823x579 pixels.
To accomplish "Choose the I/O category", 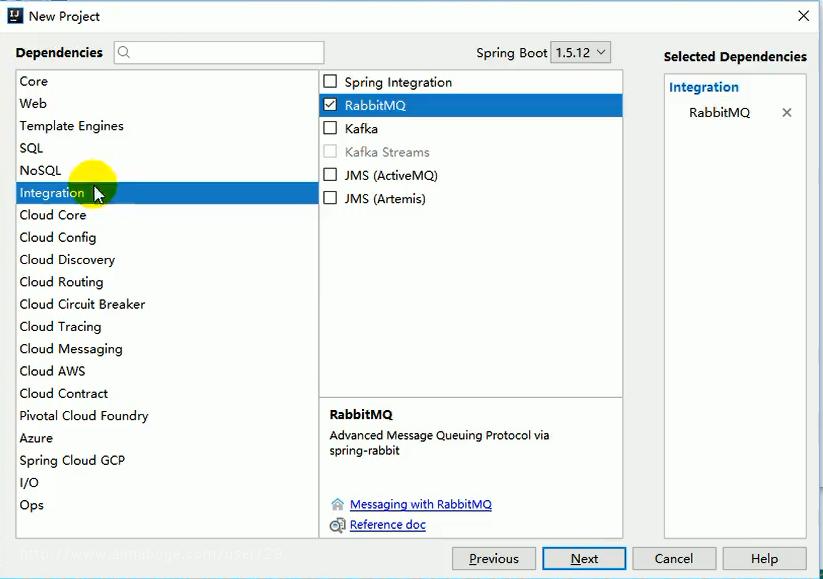I will pos(167,483).
